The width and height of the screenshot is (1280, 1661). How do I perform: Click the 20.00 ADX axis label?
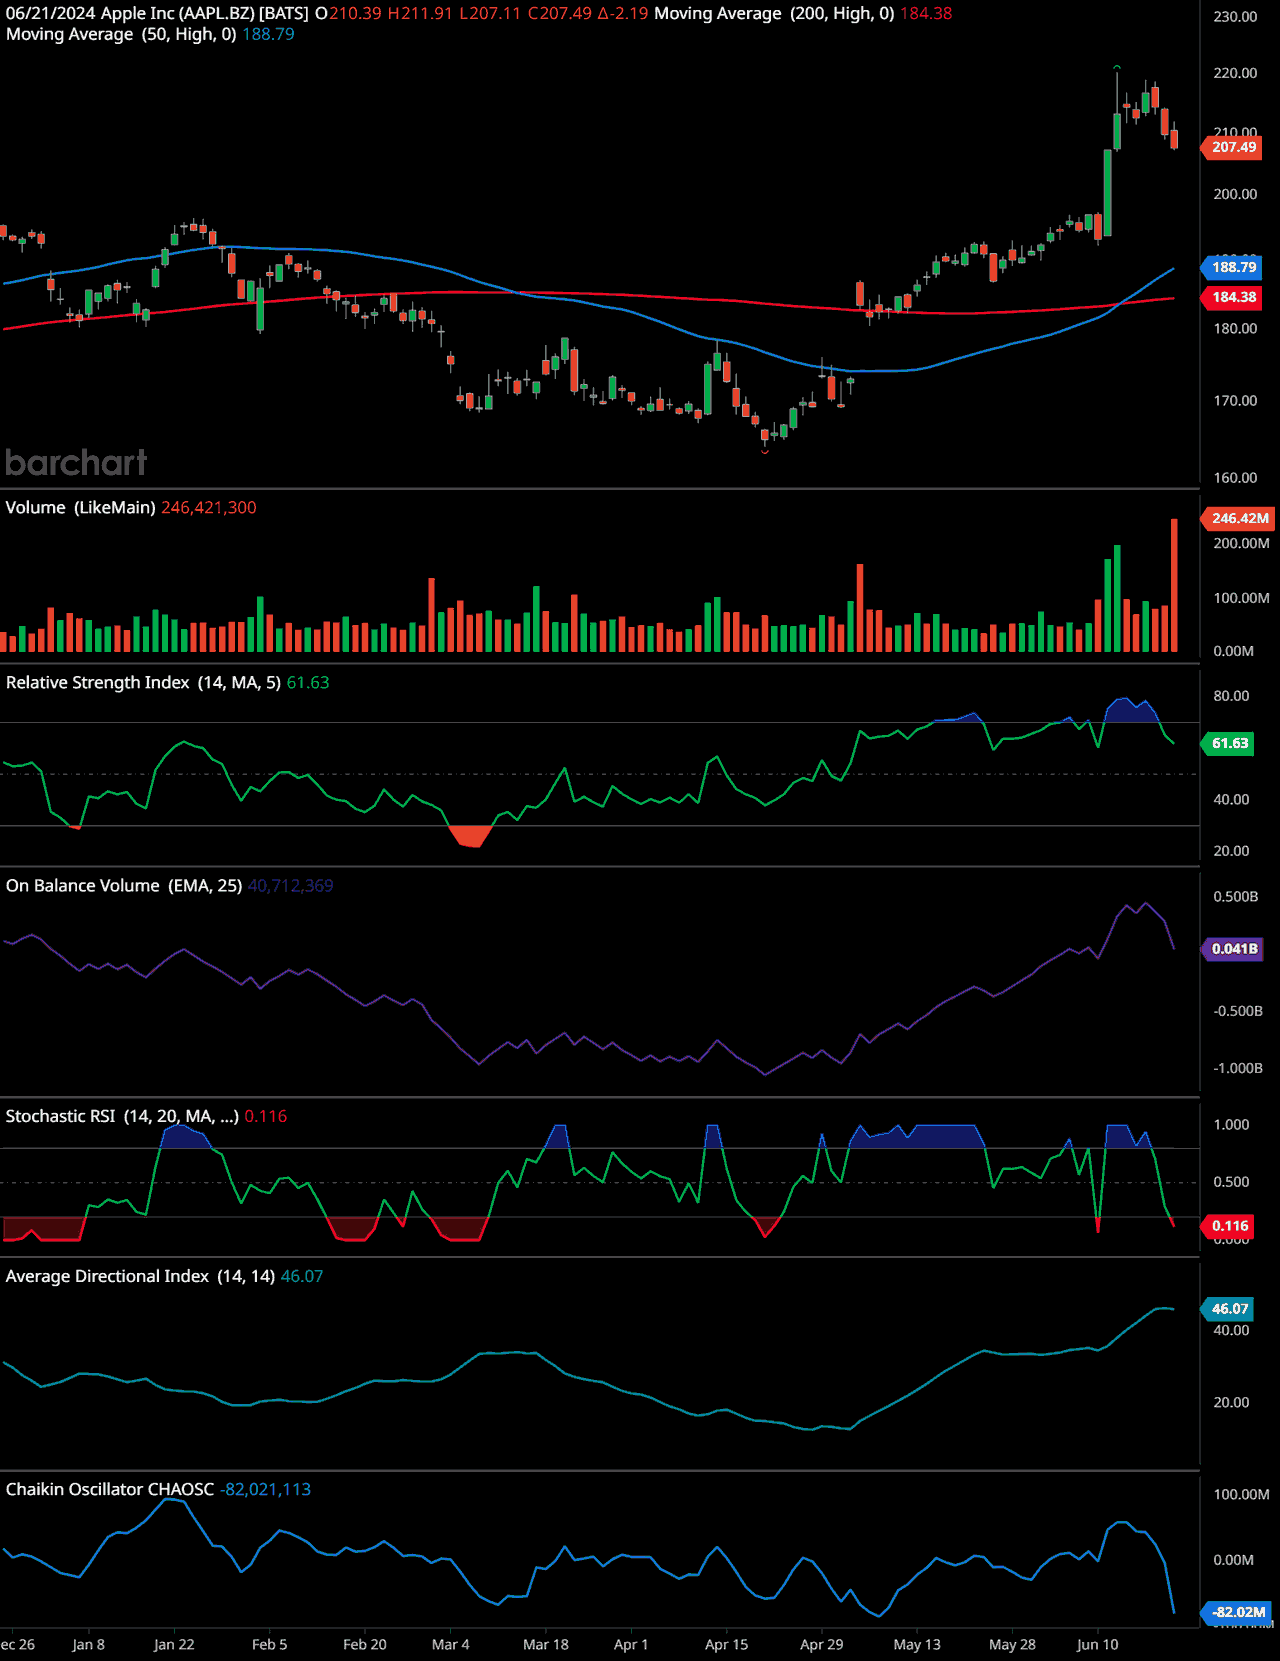pos(1231,1403)
